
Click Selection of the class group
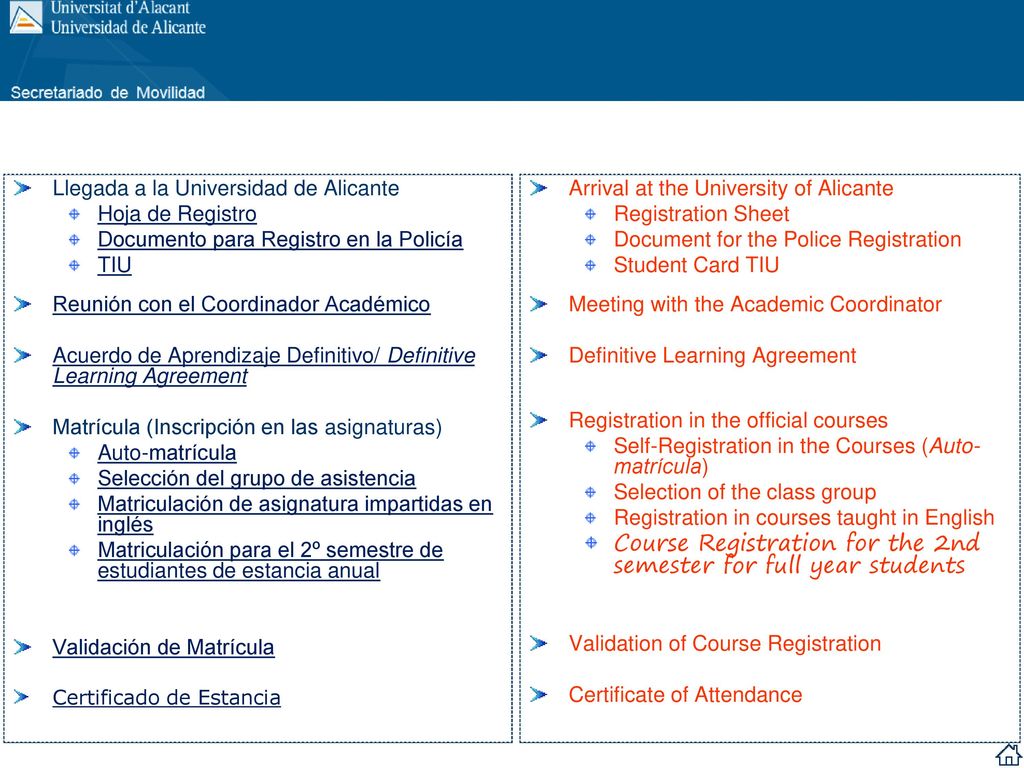[x=745, y=492]
